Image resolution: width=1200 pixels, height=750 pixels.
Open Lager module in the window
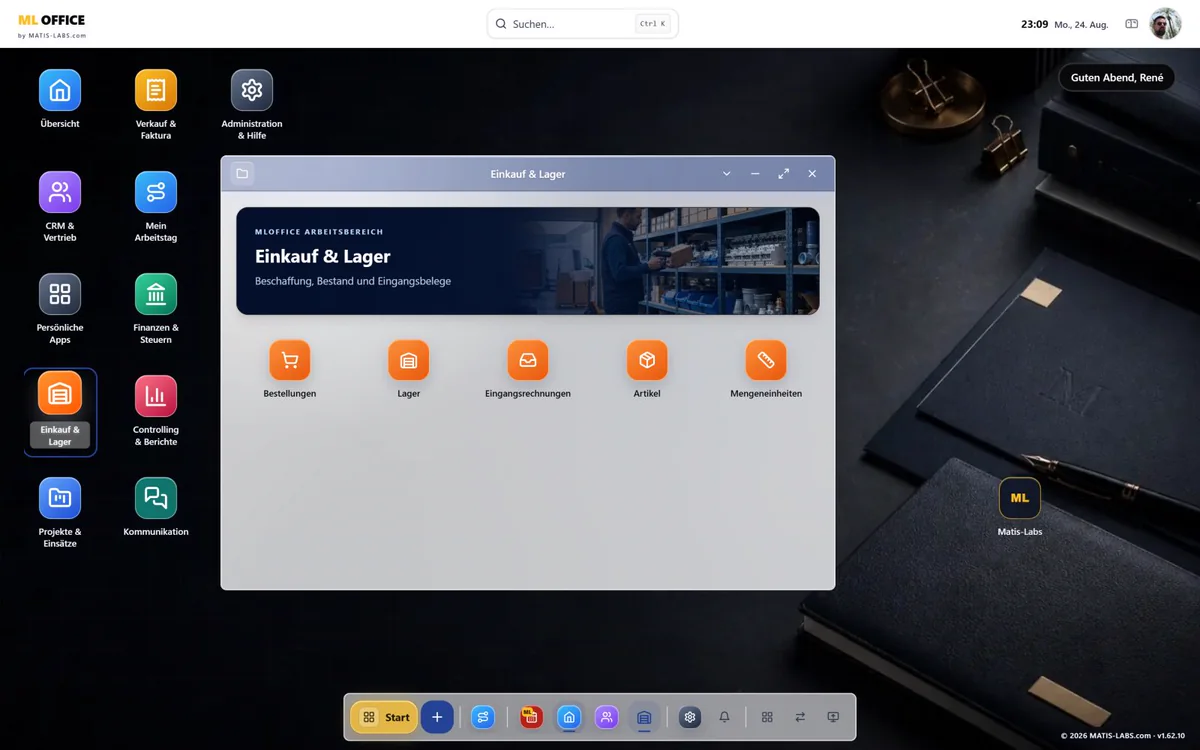coord(409,369)
